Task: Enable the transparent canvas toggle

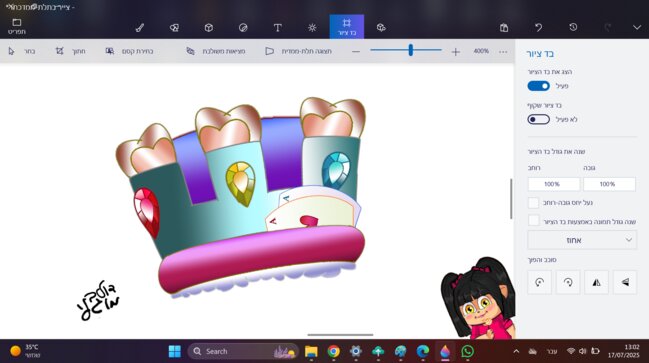Action: click(538, 119)
